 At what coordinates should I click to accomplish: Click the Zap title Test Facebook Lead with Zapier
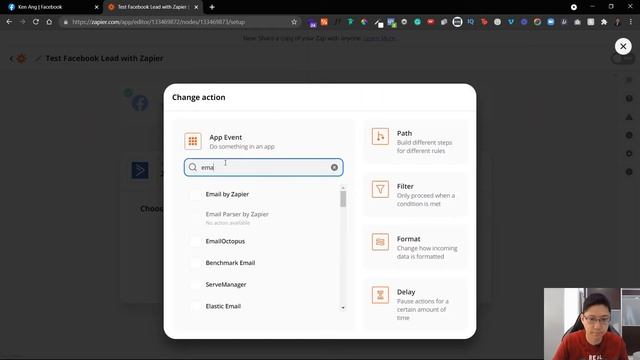click(104, 58)
